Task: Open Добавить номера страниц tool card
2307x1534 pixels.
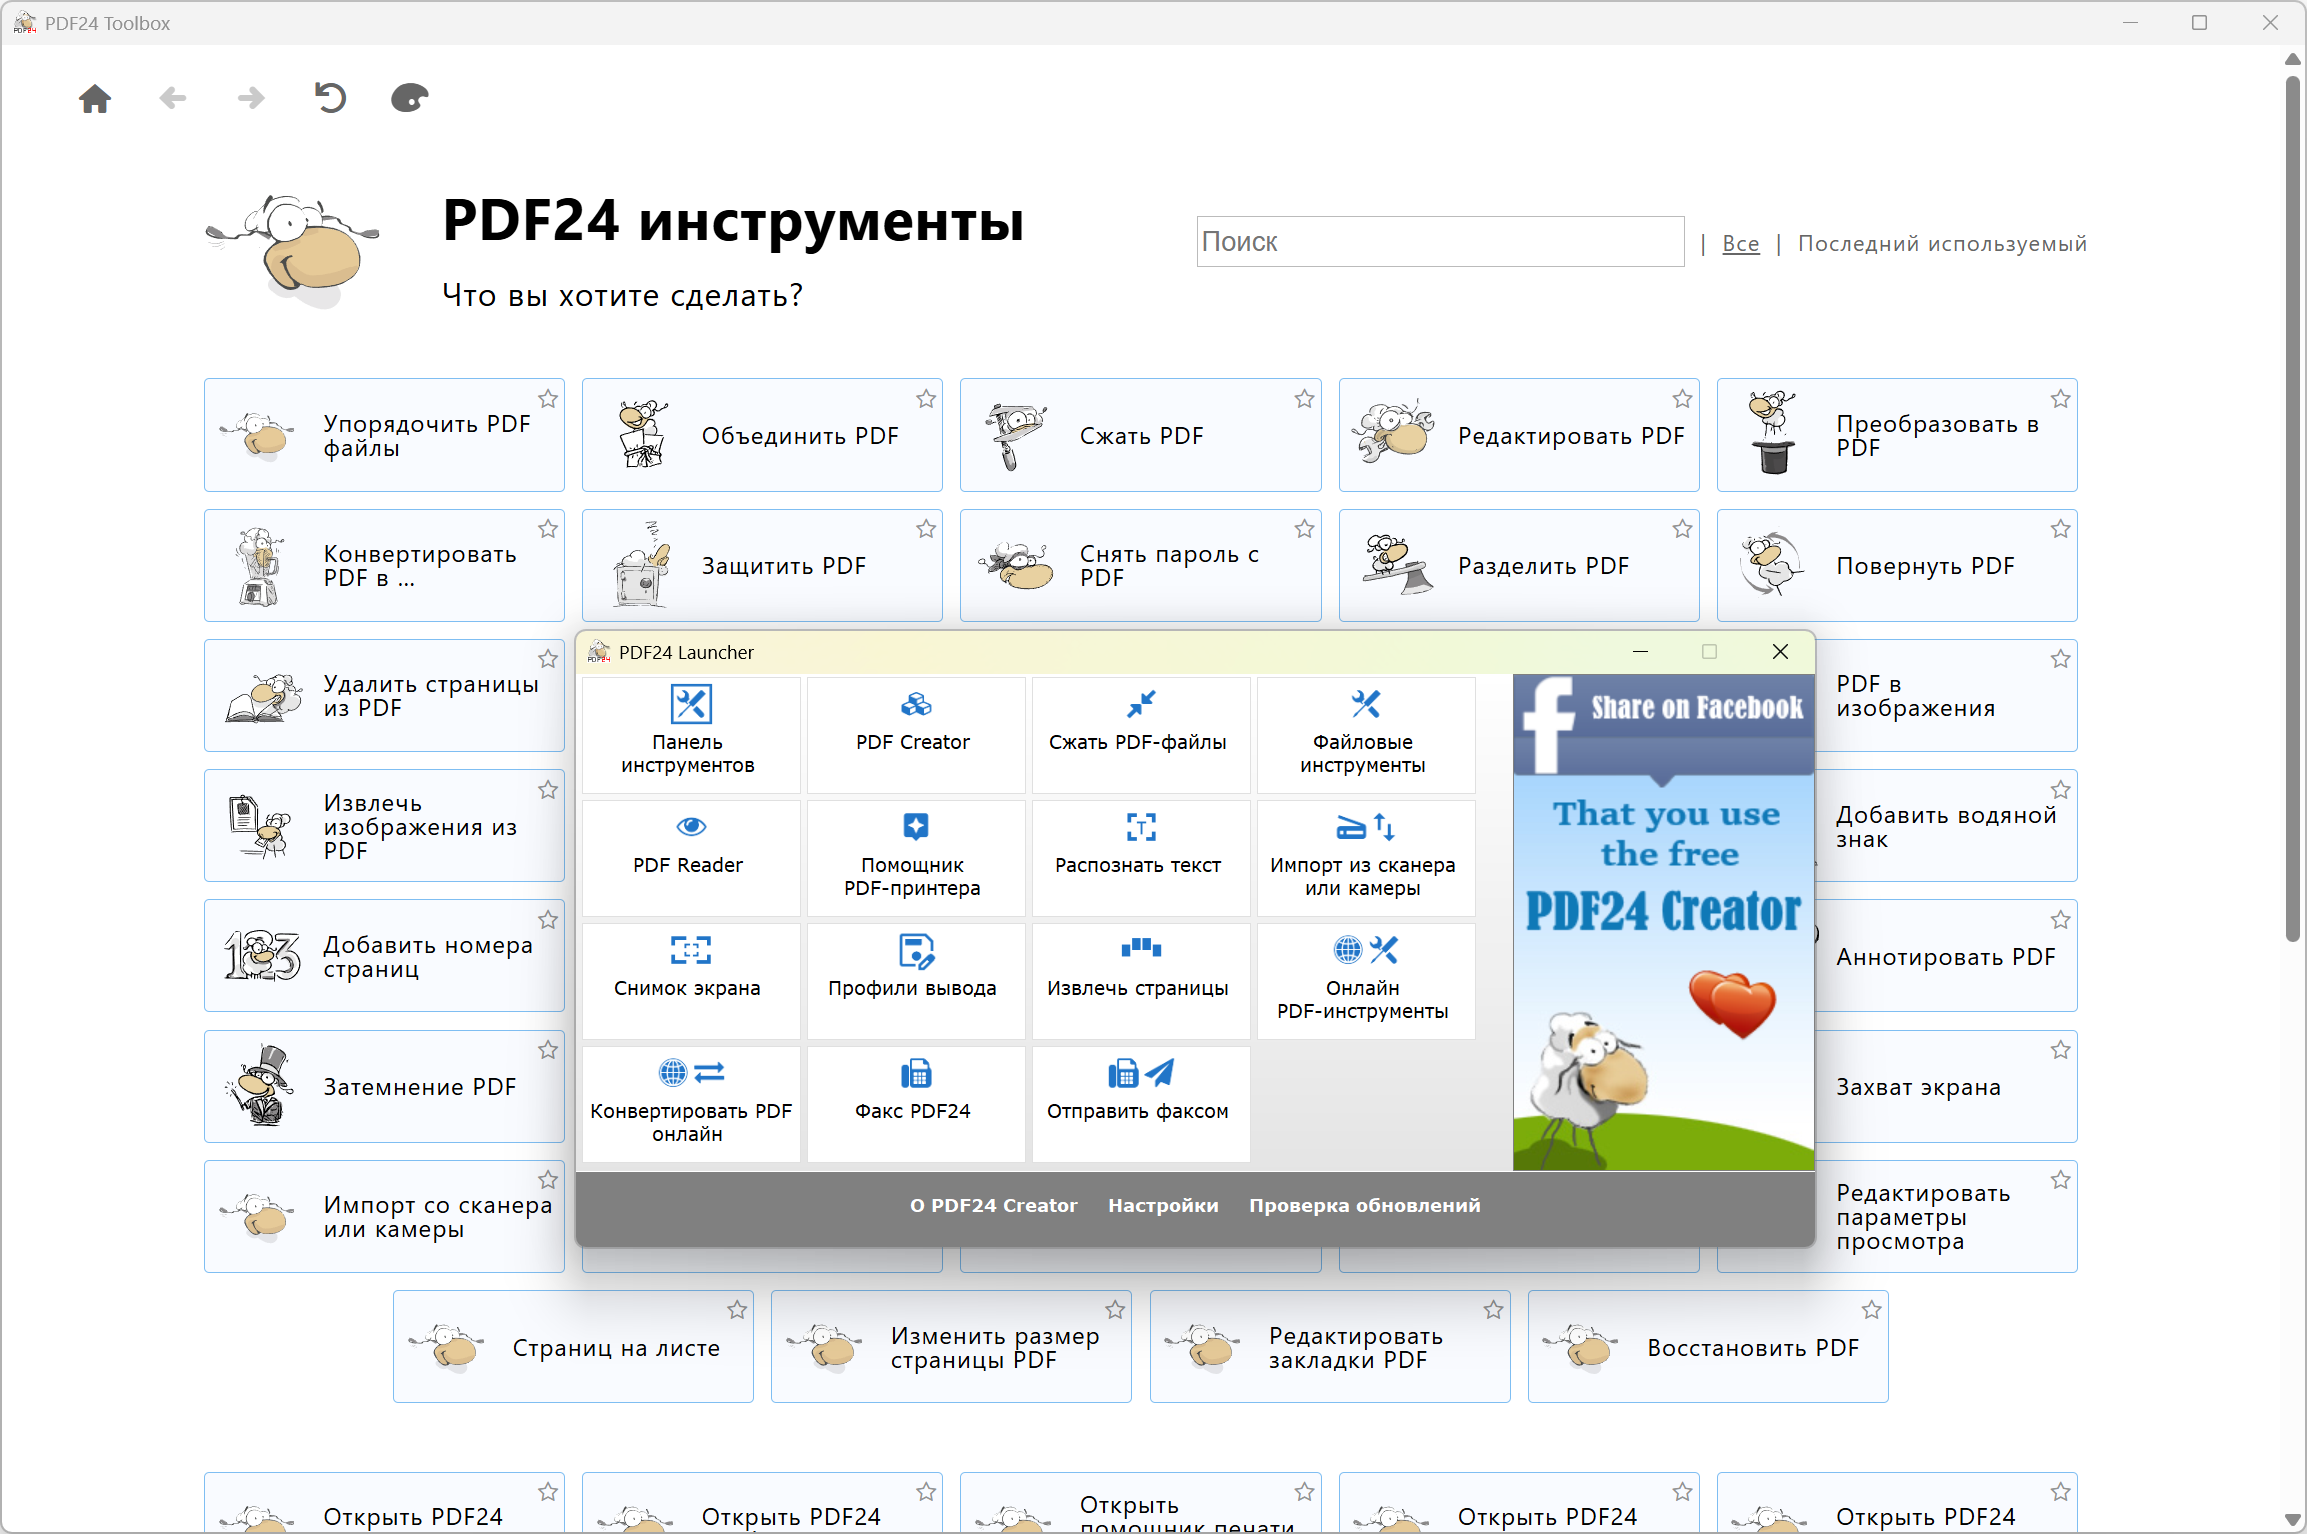Action: coord(384,956)
